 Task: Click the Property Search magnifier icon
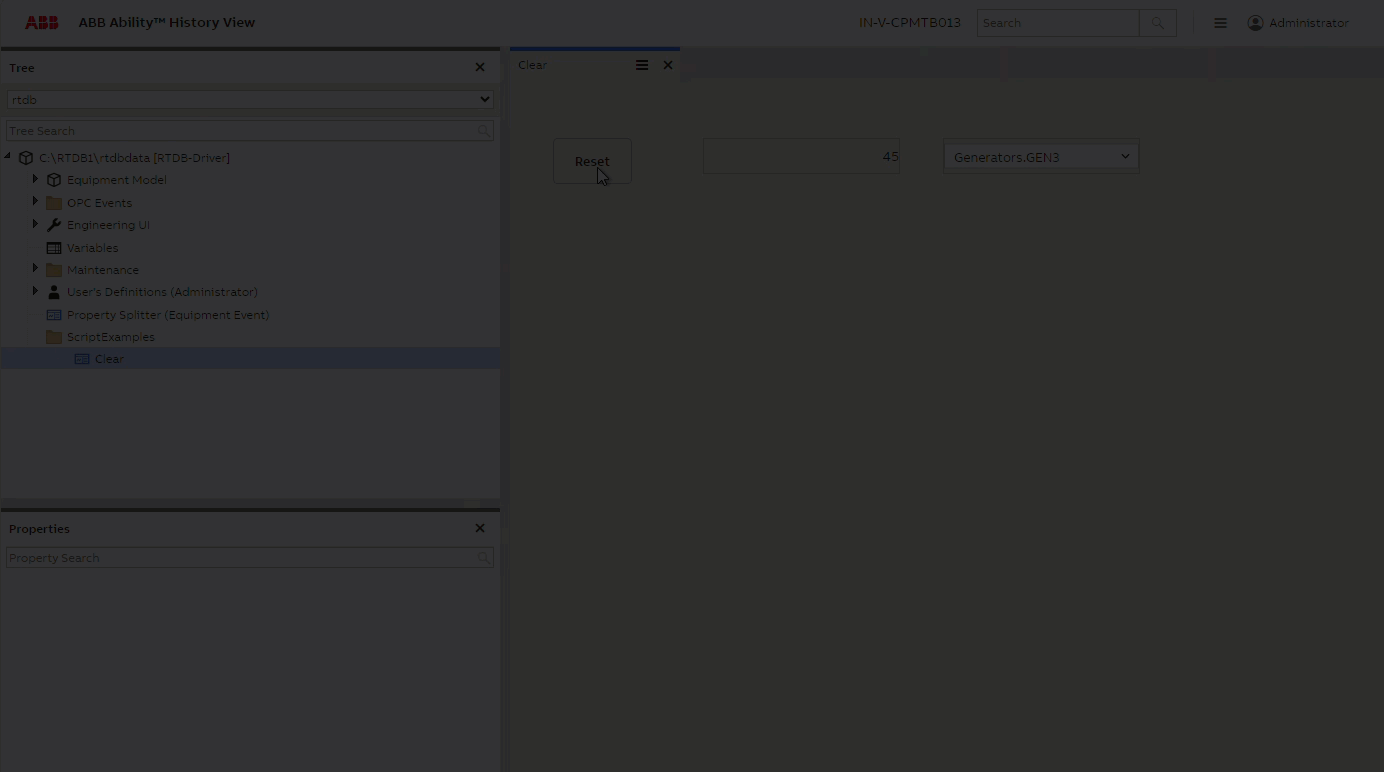tap(484, 558)
